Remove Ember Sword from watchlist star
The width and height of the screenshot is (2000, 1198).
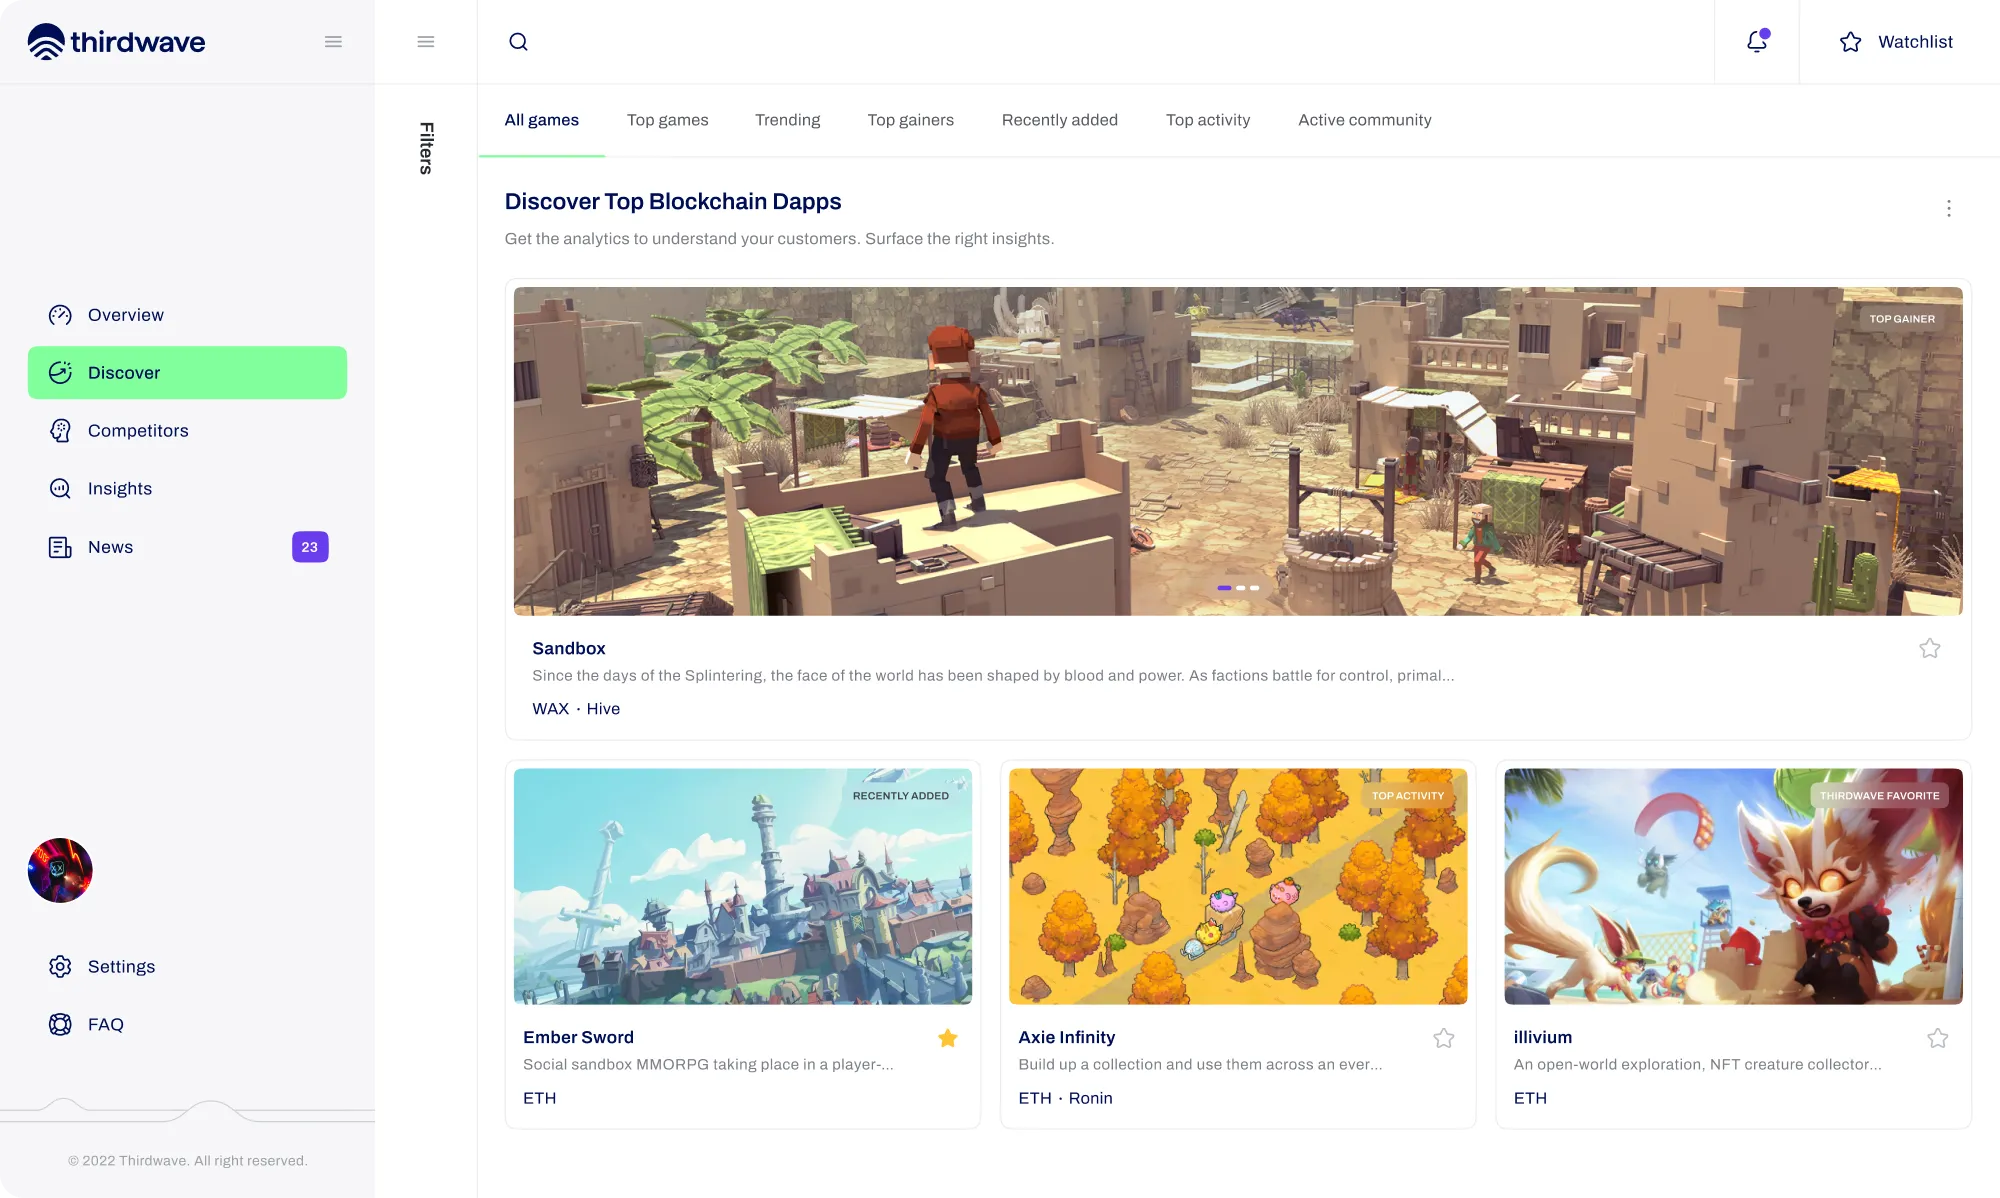point(948,1038)
